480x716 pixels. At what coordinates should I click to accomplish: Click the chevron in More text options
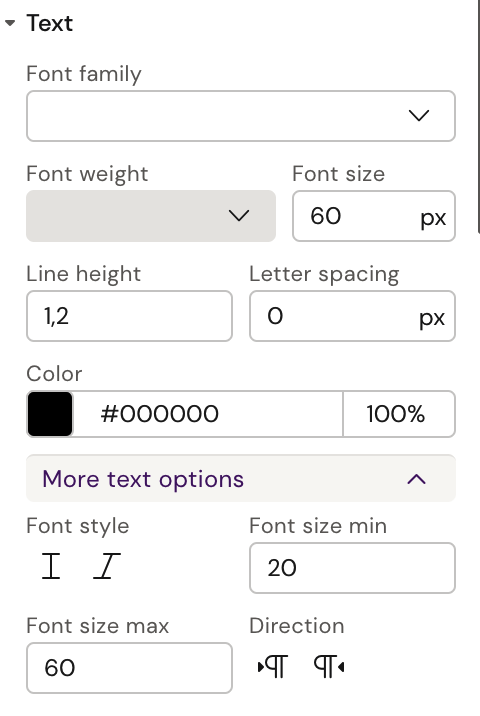point(417,479)
